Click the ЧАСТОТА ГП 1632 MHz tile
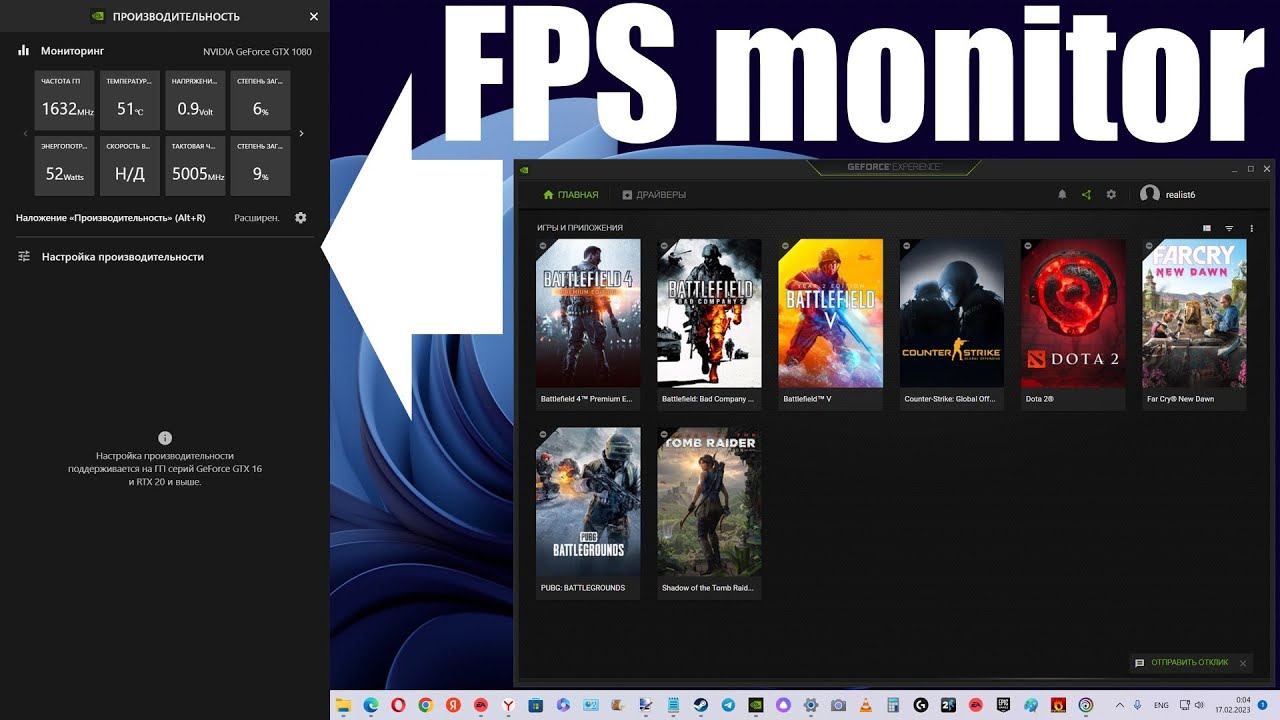This screenshot has height=720, width=1280. (64, 101)
